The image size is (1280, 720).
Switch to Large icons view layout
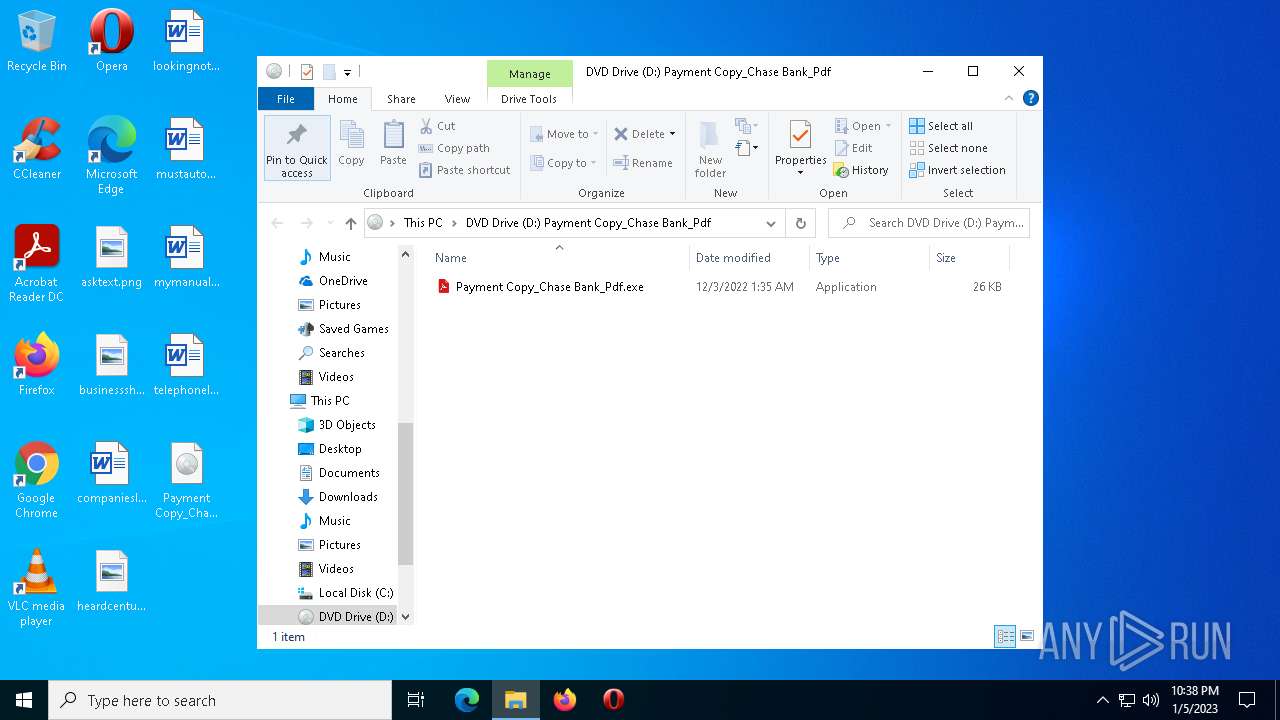click(x=1026, y=636)
